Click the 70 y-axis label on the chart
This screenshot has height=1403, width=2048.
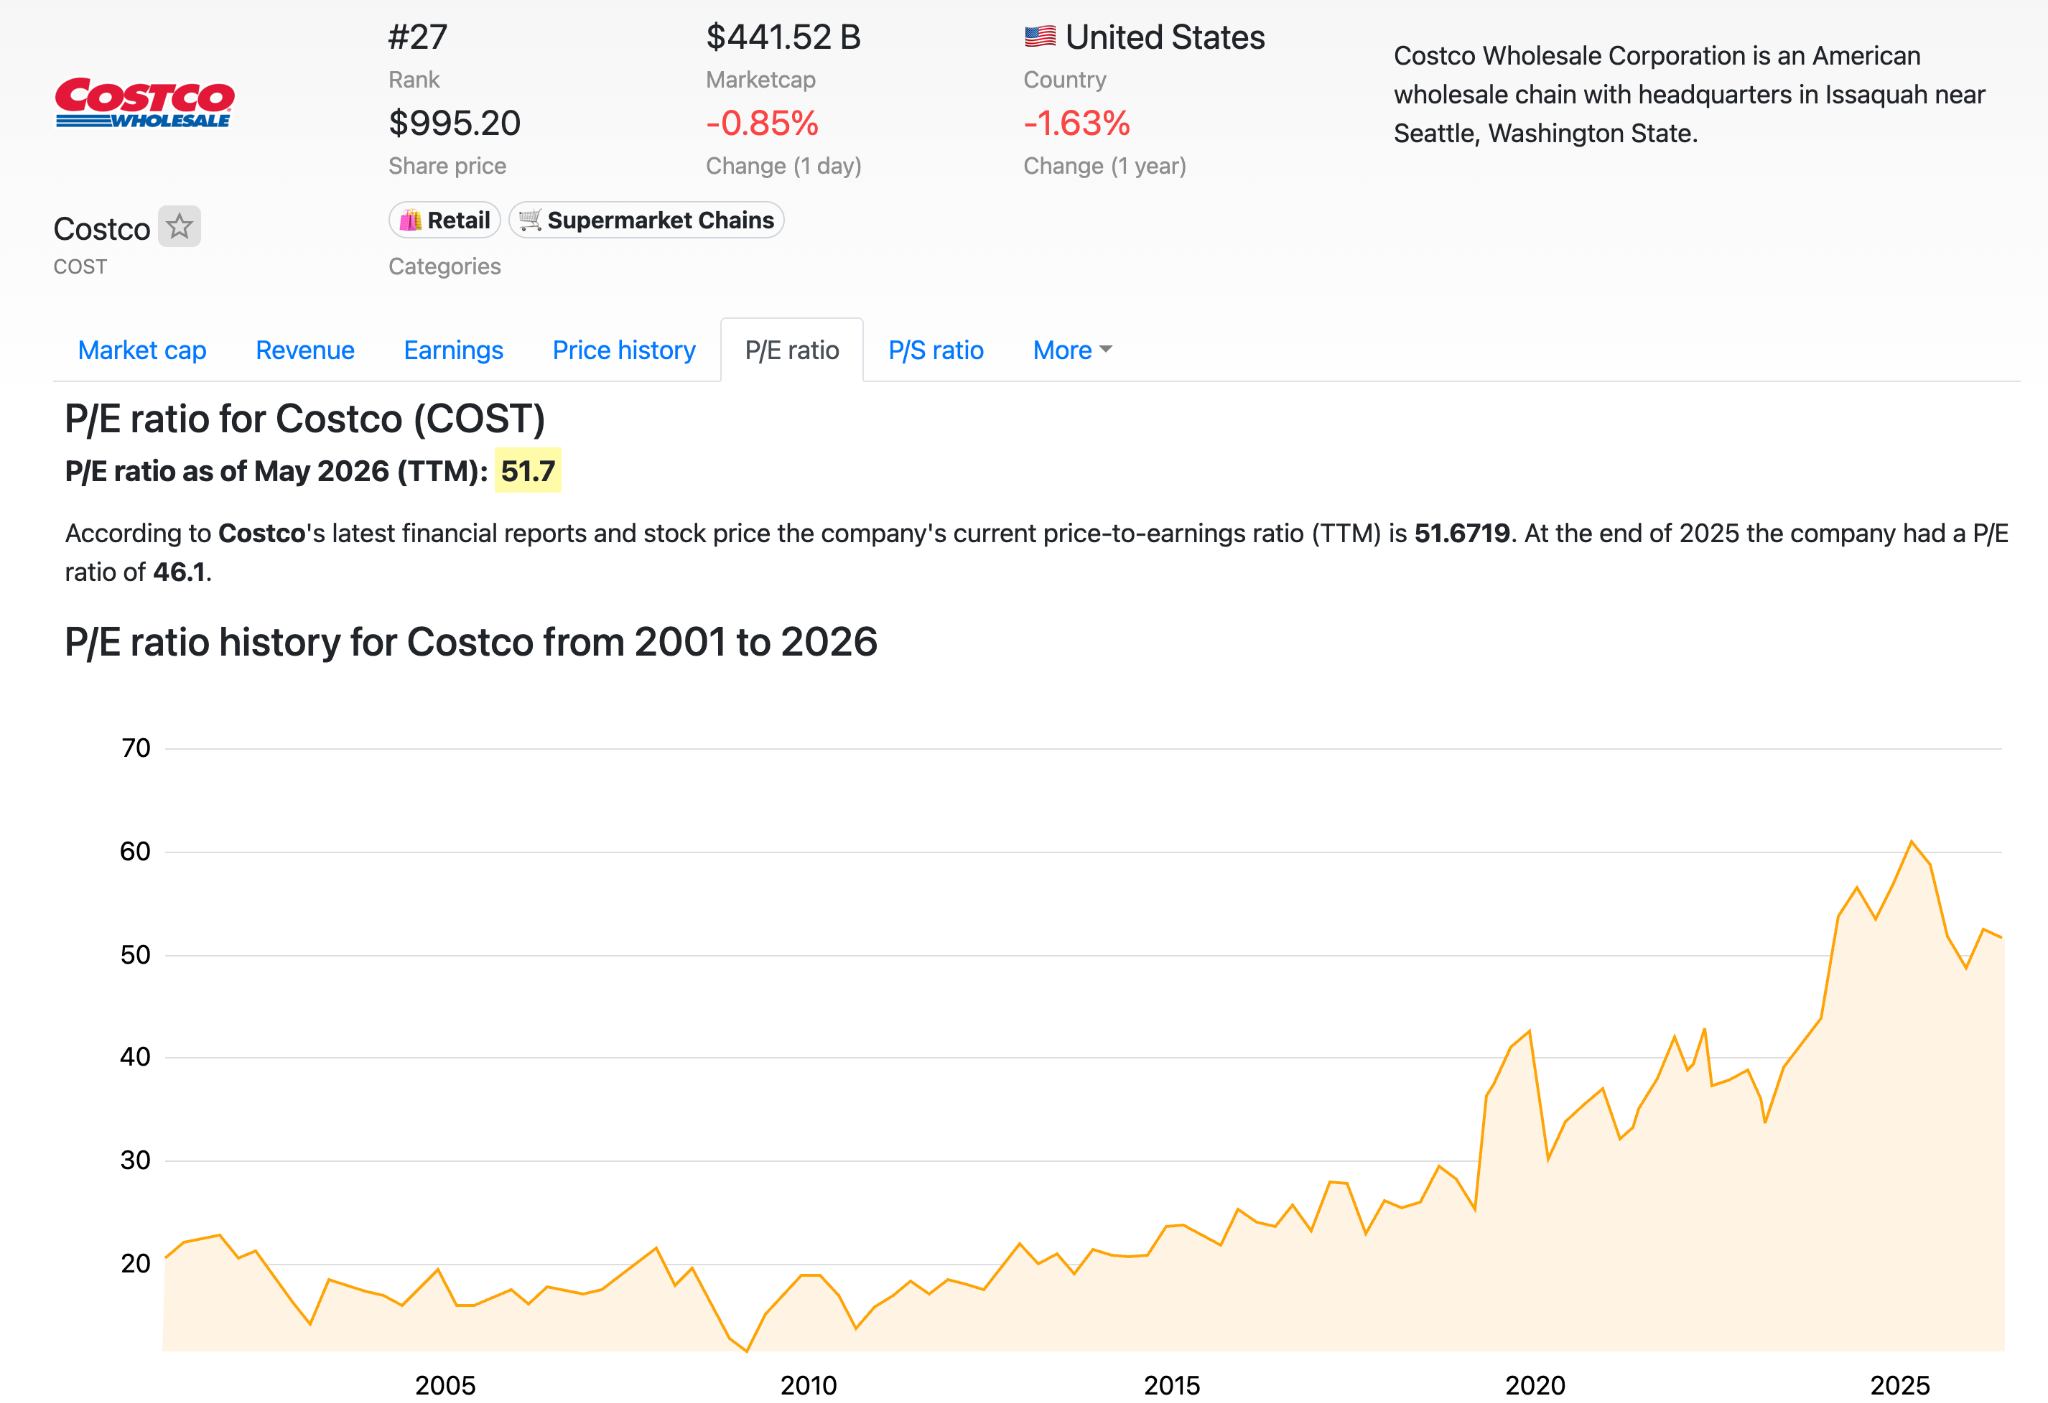(136, 748)
